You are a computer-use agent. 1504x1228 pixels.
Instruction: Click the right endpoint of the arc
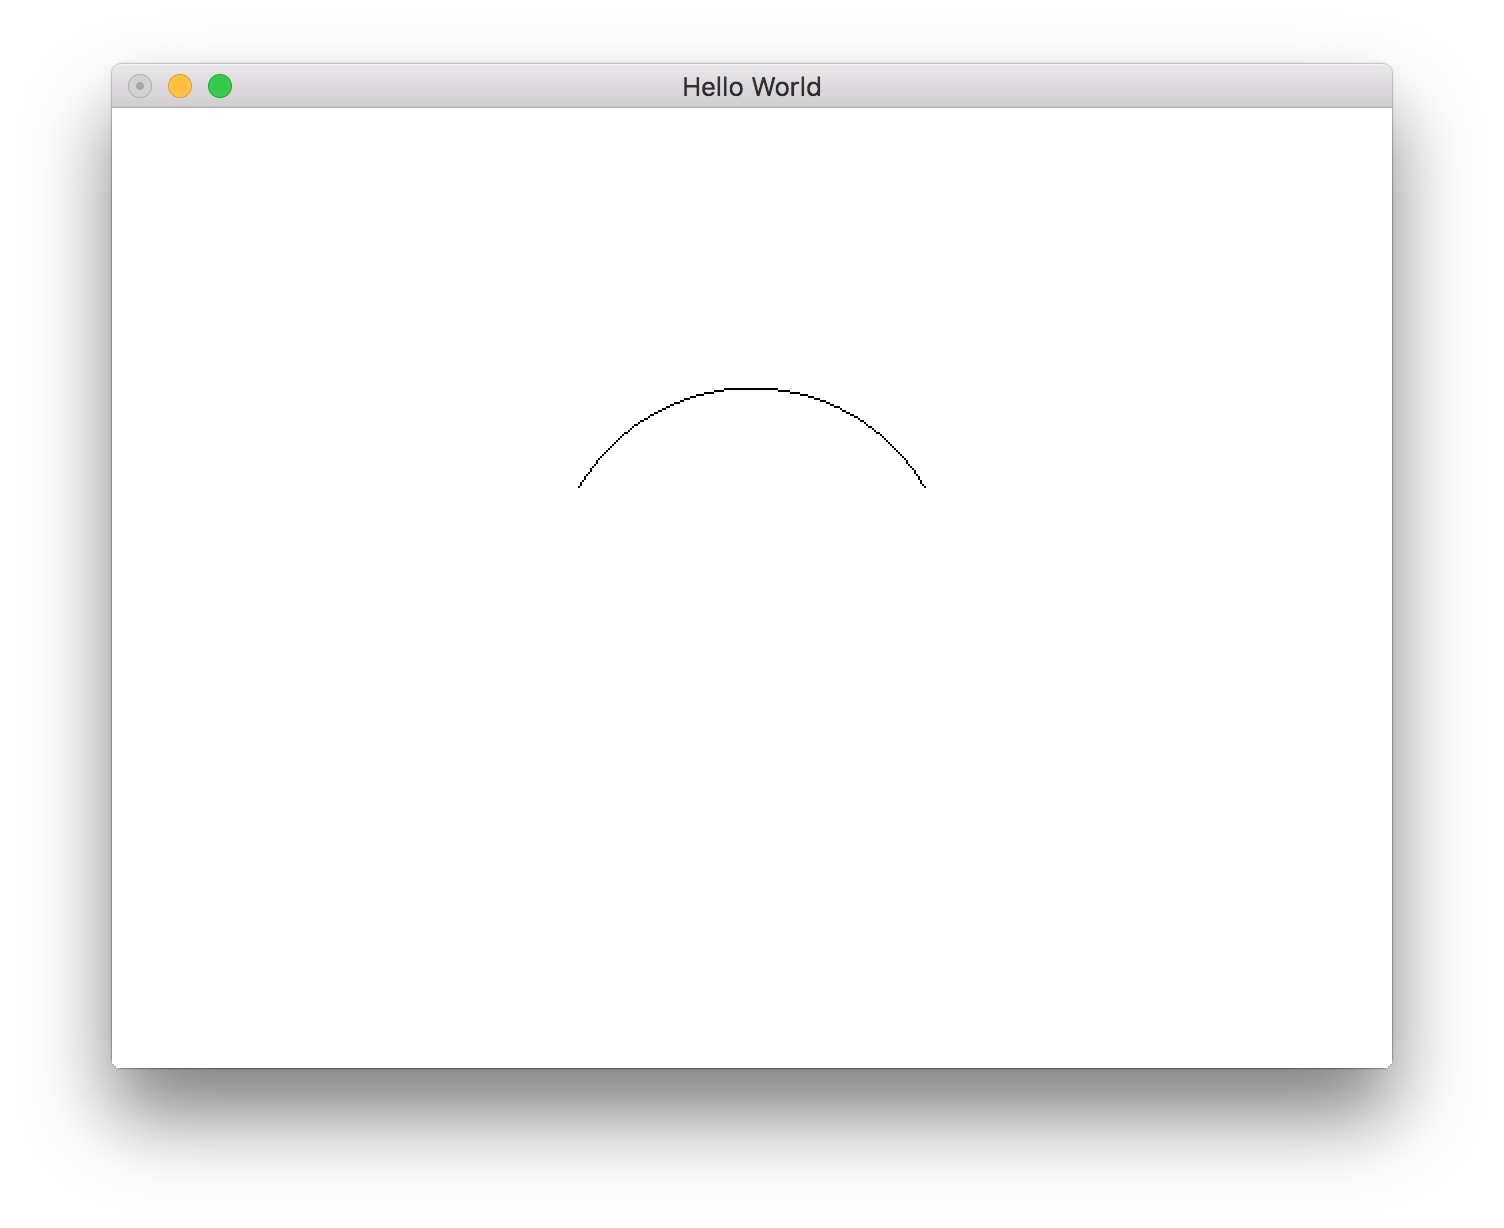(x=924, y=489)
